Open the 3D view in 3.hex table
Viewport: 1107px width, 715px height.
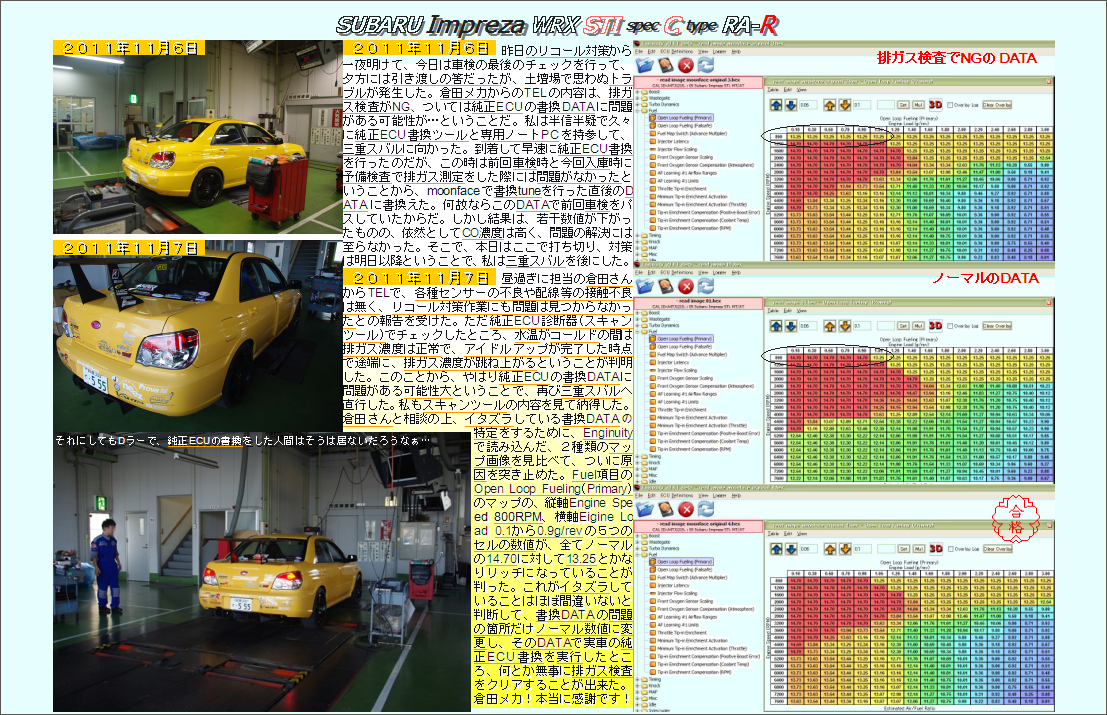tap(935, 105)
